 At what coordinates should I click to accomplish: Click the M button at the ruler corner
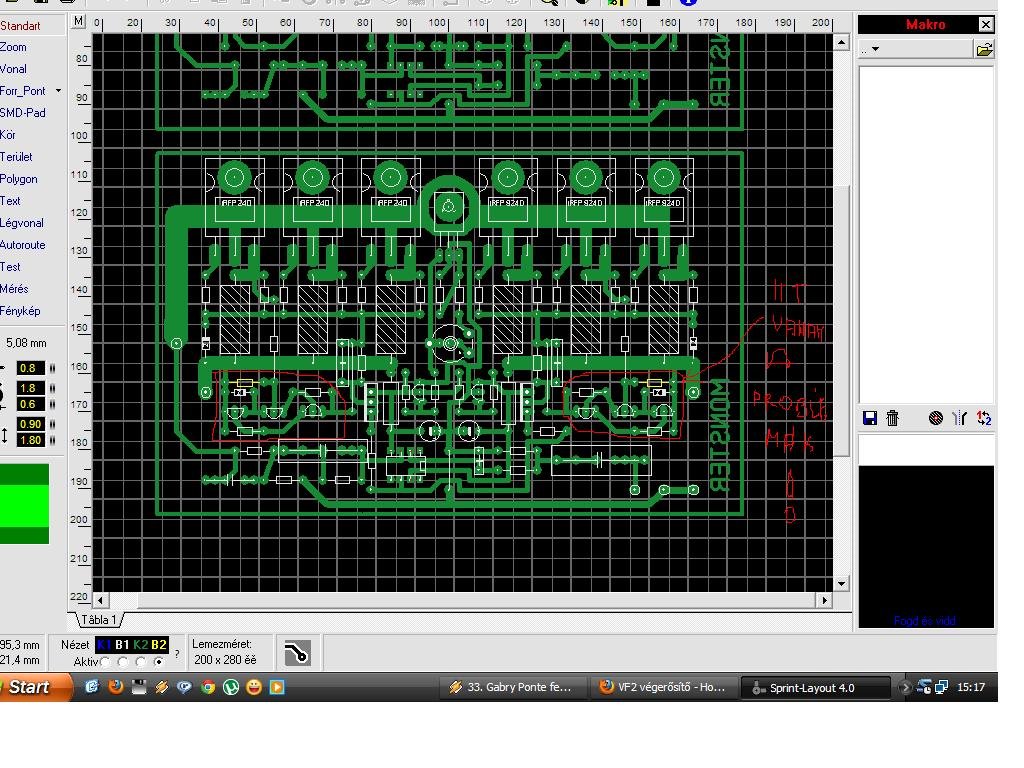tap(78, 22)
